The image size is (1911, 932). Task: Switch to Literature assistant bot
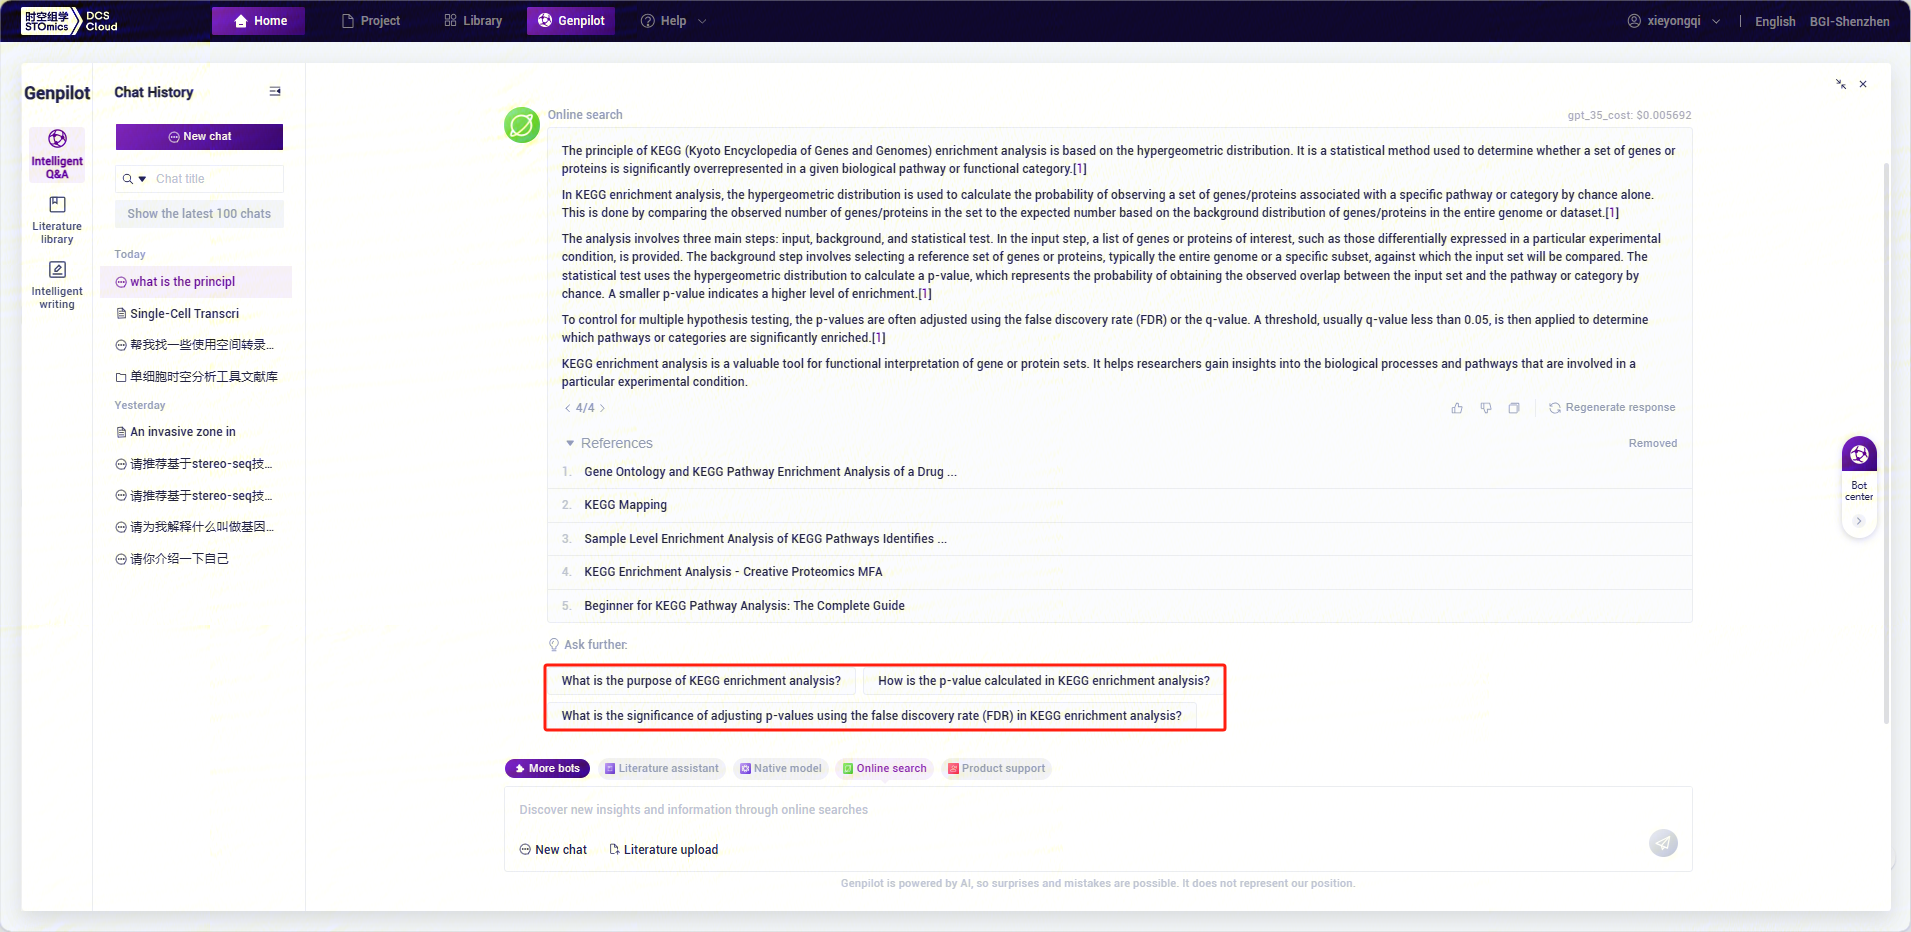[661, 769]
